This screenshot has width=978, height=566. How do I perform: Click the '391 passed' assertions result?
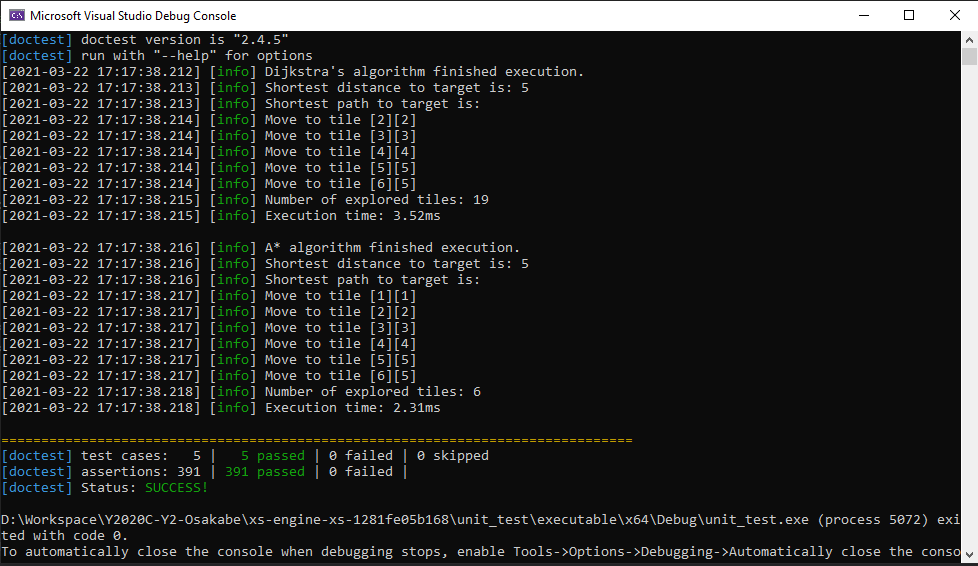(x=264, y=472)
